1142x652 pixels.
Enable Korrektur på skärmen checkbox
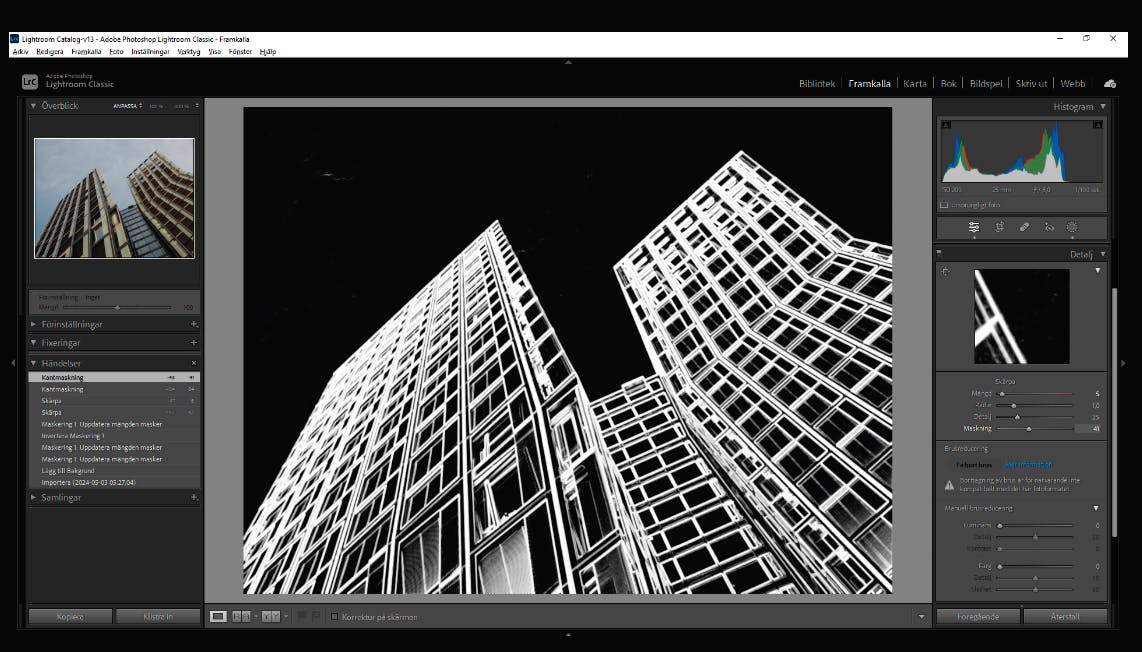point(335,617)
